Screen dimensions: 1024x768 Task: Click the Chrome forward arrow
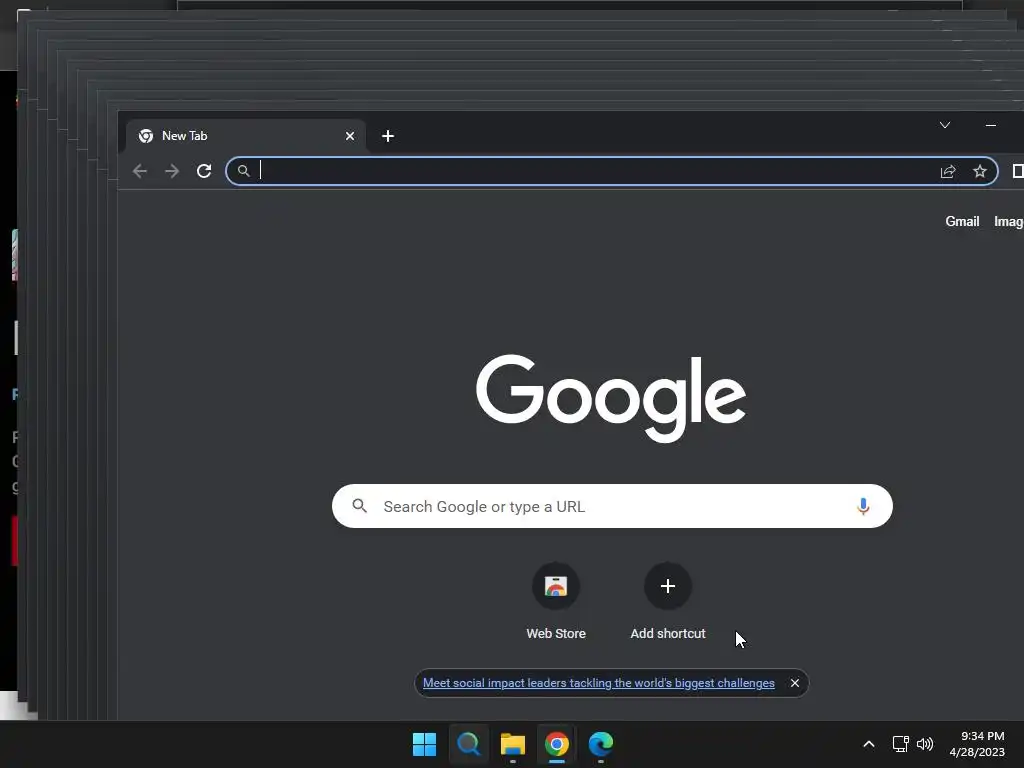[x=172, y=171]
